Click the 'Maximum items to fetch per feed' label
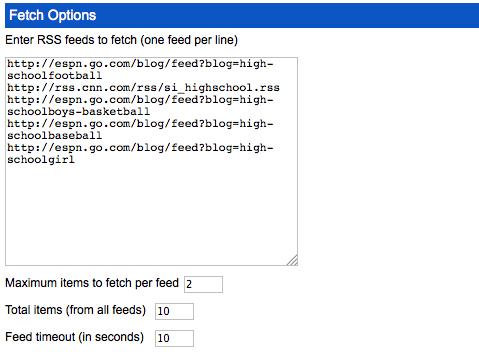This screenshot has height=360, width=479. click(x=92, y=283)
